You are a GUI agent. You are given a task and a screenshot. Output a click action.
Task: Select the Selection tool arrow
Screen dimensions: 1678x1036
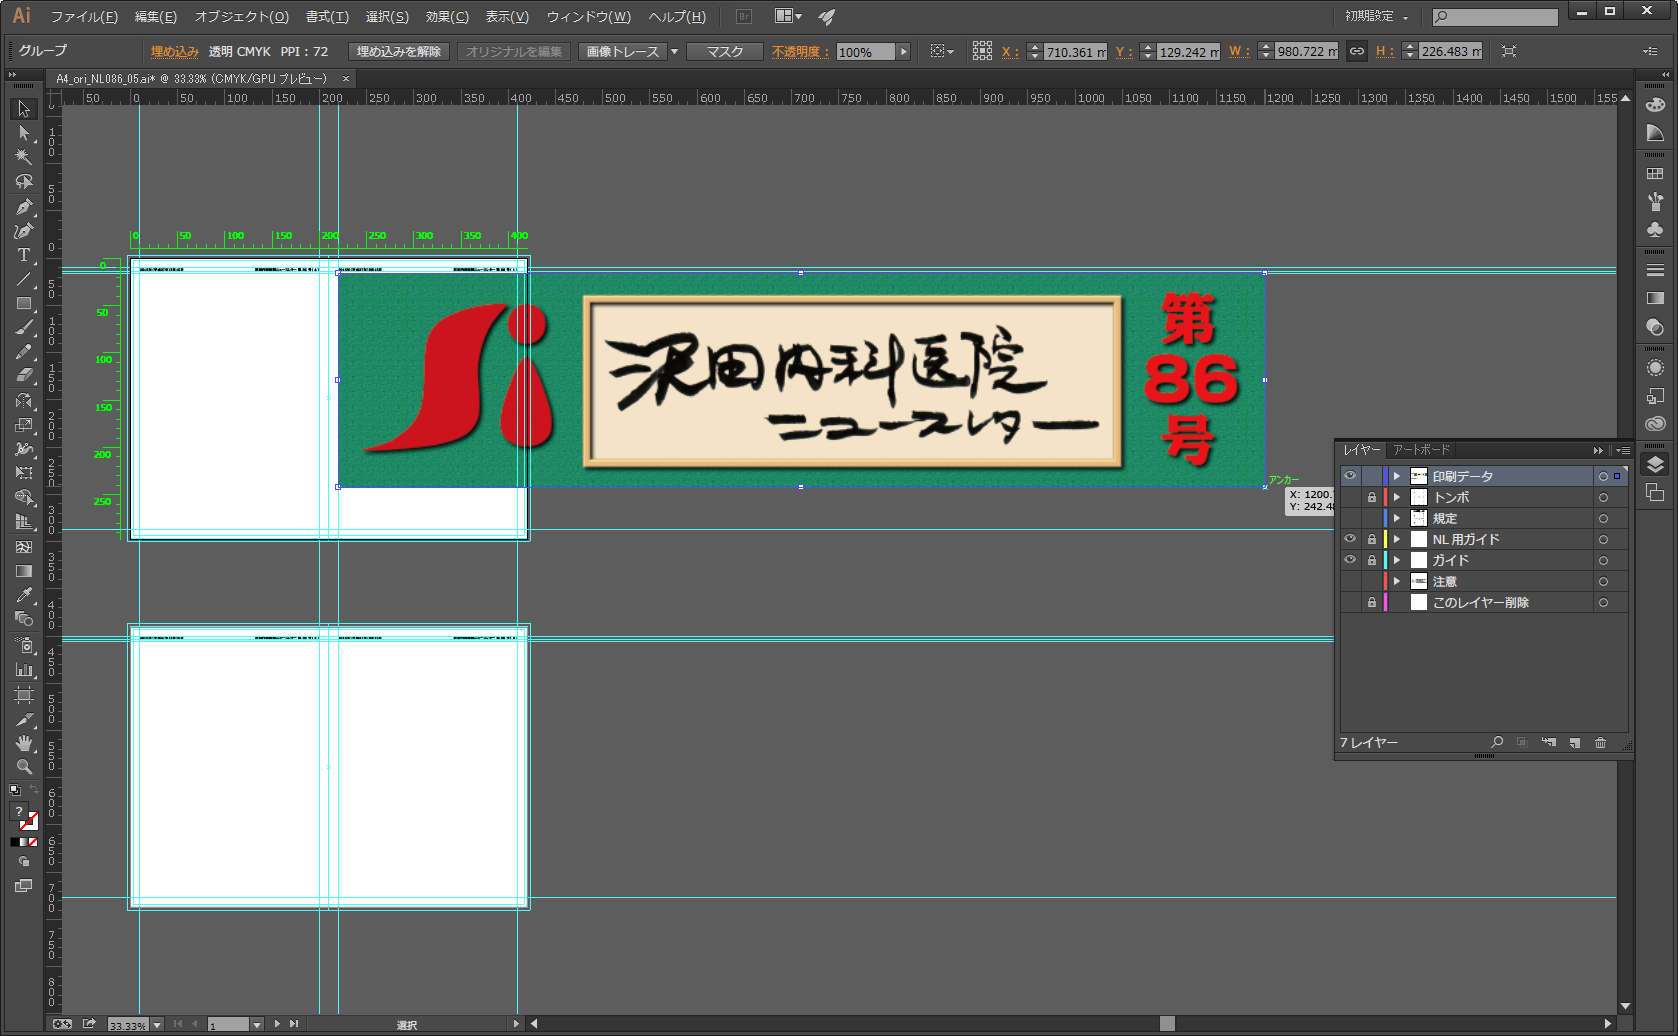pyautogui.click(x=24, y=108)
